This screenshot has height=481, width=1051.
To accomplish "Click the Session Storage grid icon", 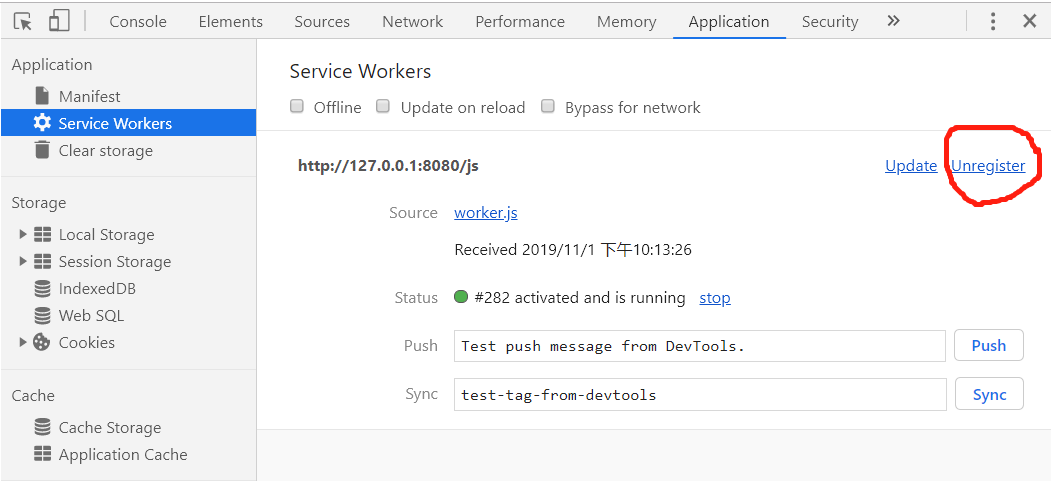I will pos(42,261).
